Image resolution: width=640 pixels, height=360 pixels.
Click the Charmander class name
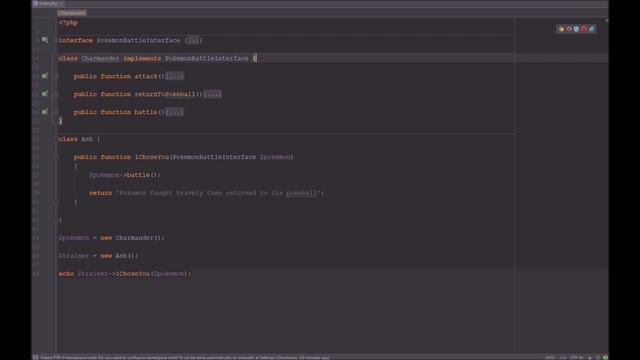tap(100, 58)
